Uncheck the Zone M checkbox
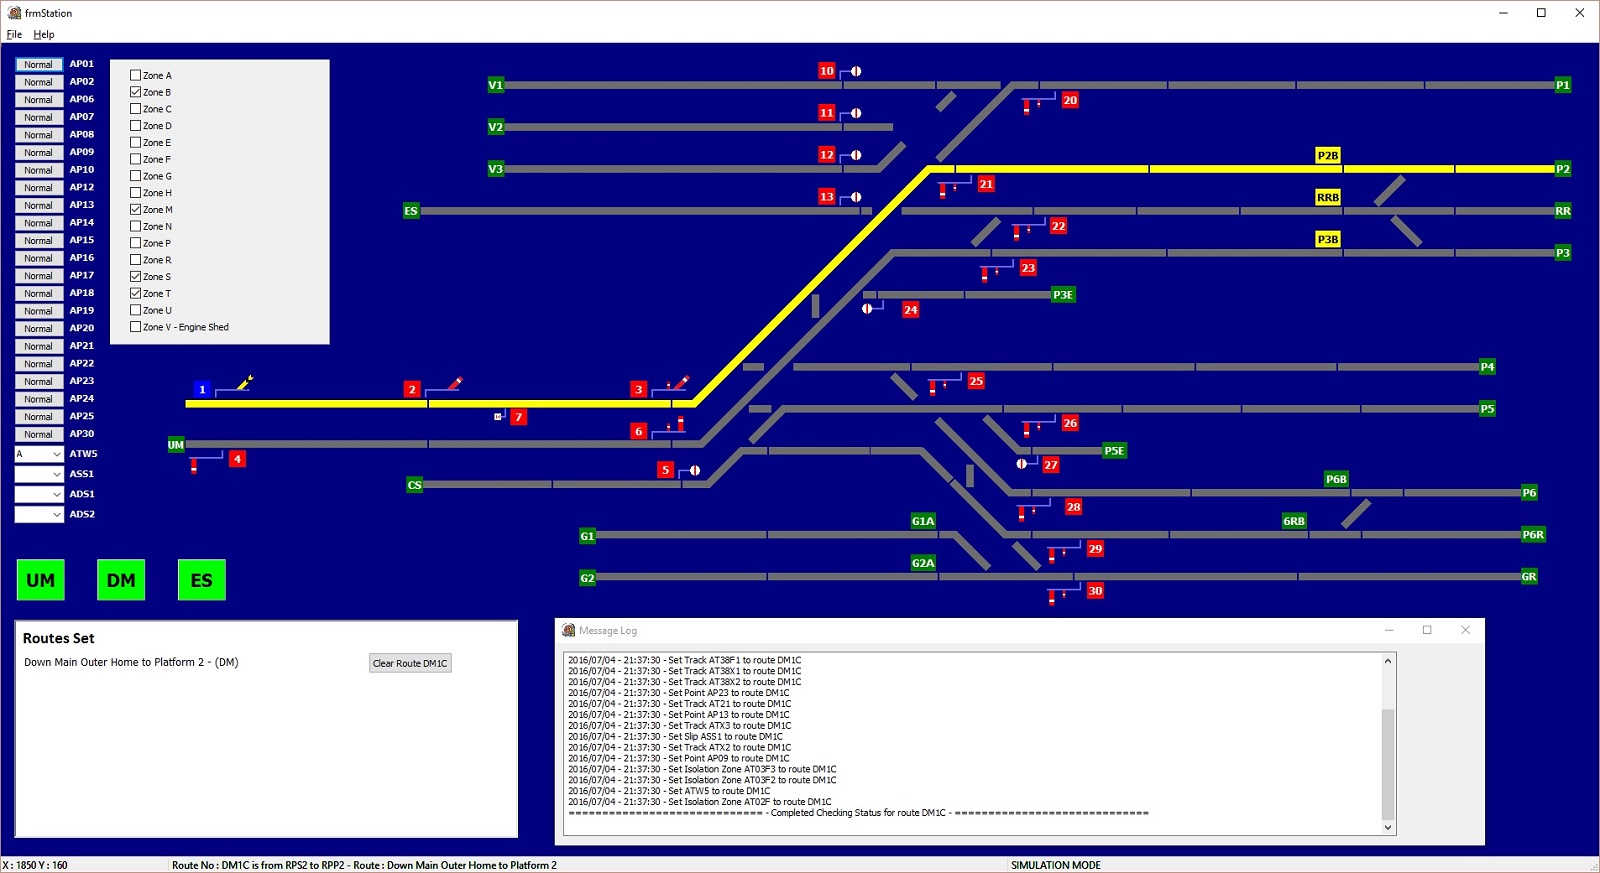This screenshot has width=1600, height=873. [136, 209]
